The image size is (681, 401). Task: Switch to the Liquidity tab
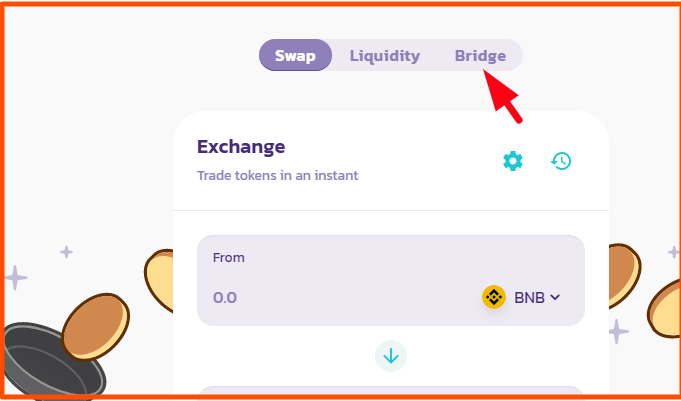385,56
